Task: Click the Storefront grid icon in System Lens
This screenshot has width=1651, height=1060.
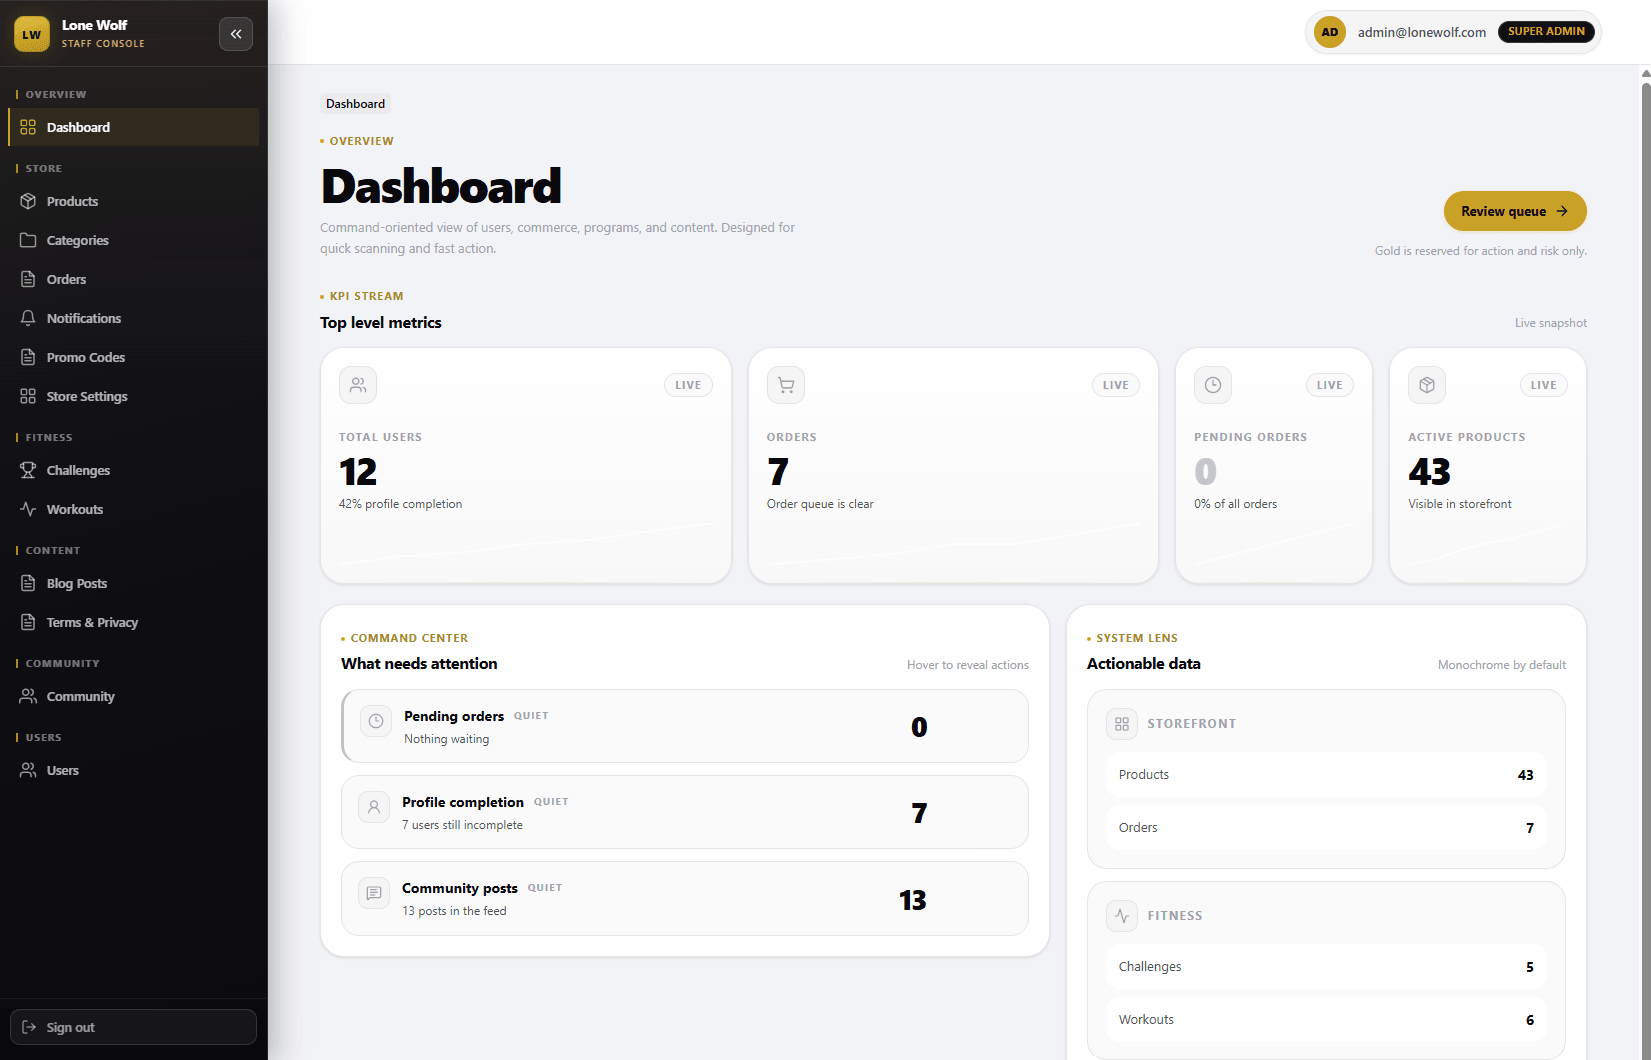Action: [x=1122, y=723]
